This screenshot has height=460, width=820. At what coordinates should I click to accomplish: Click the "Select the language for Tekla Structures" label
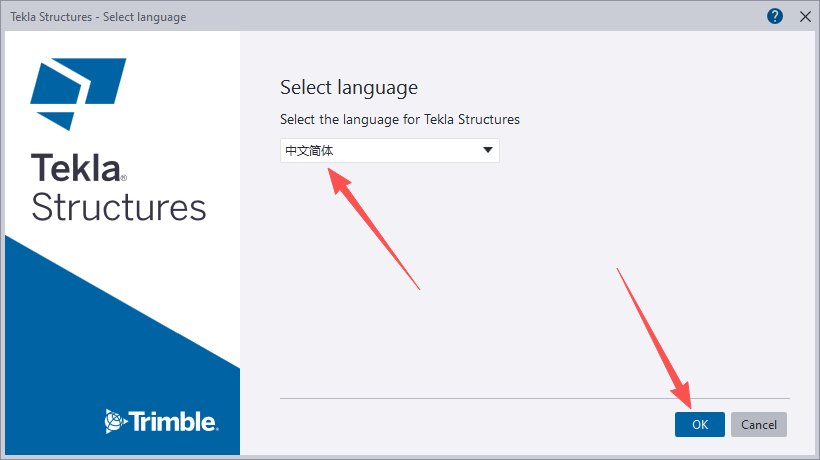[x=400, y=119]
